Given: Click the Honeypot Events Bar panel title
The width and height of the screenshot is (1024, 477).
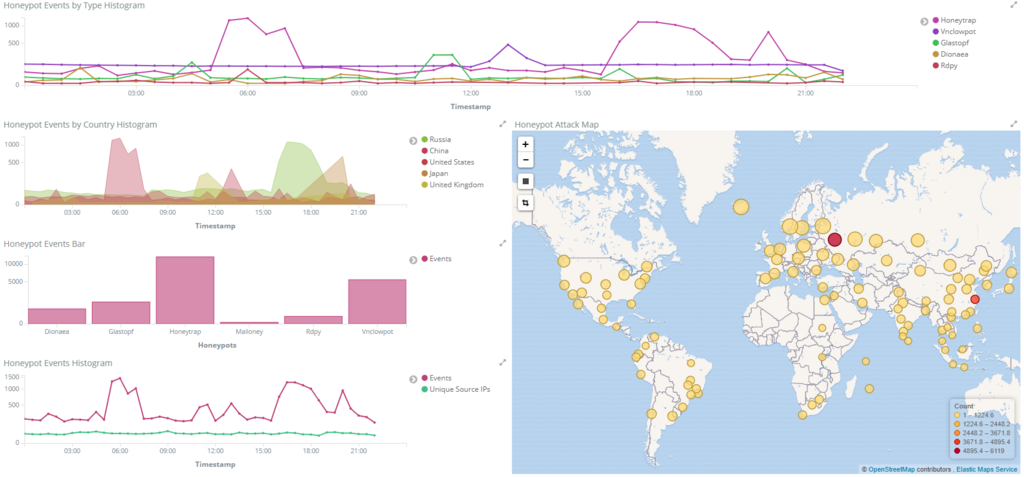Looking at the screenshot, I should [44, 244].
